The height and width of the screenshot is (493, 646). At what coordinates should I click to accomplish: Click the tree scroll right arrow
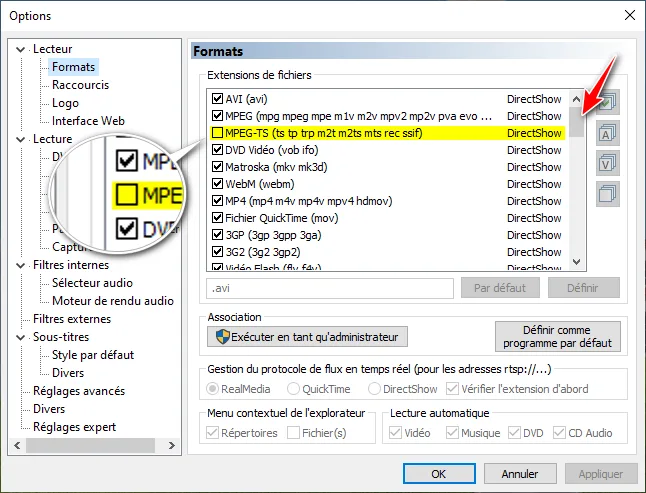coord(172,445)
